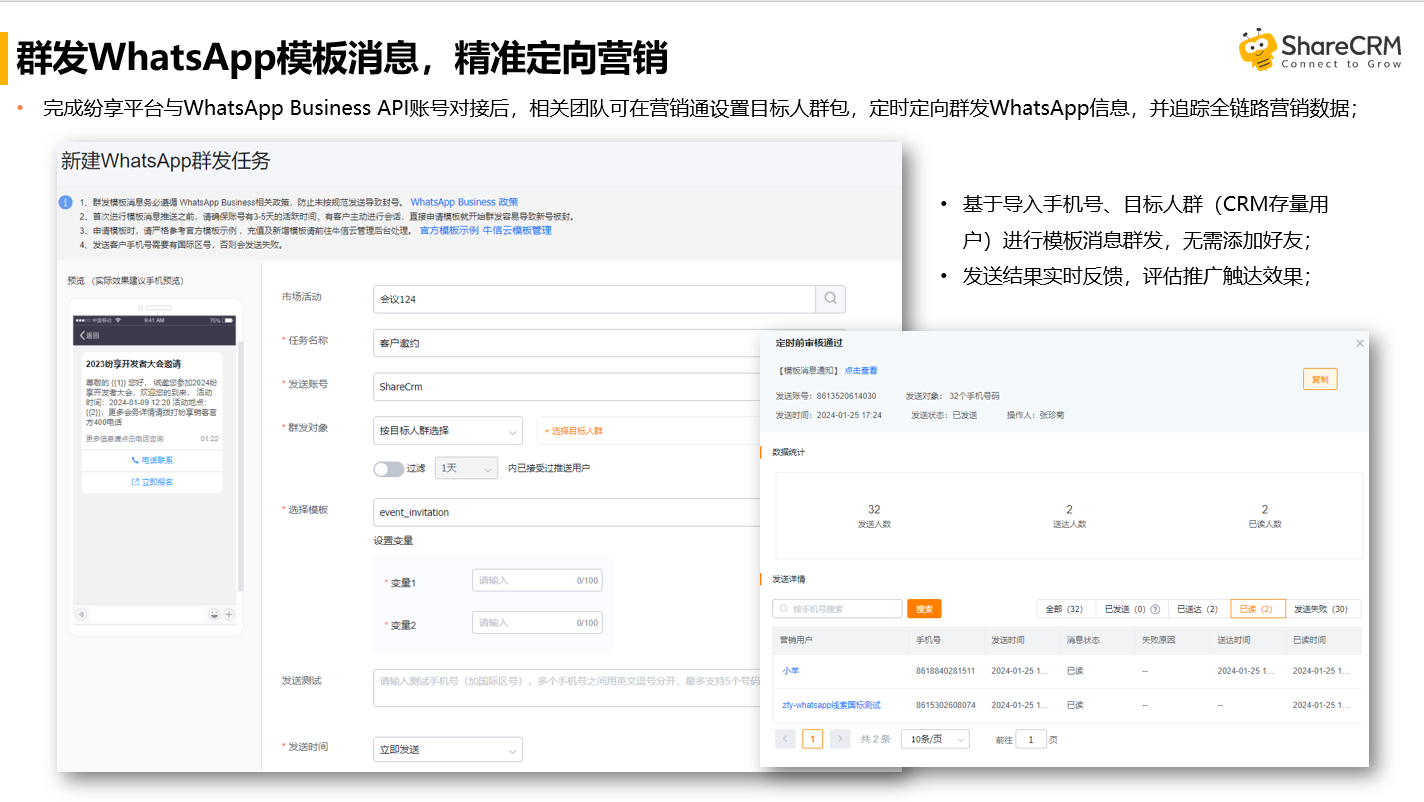Open user zfy-whatsapp线索国标测试
This screenshot has width=1424, height=802.
pos(831,705)
